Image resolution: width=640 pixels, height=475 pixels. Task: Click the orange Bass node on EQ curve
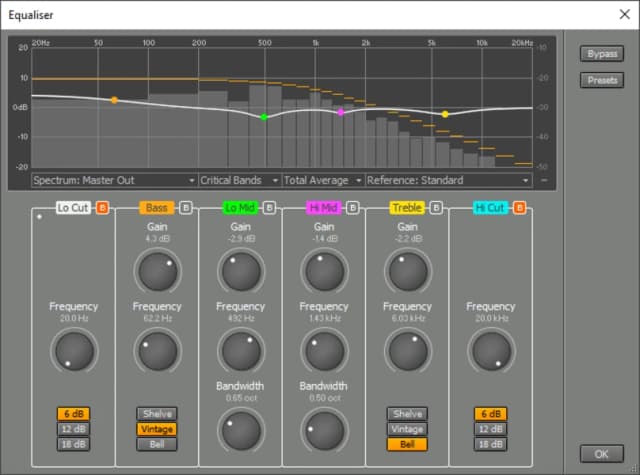115,100
